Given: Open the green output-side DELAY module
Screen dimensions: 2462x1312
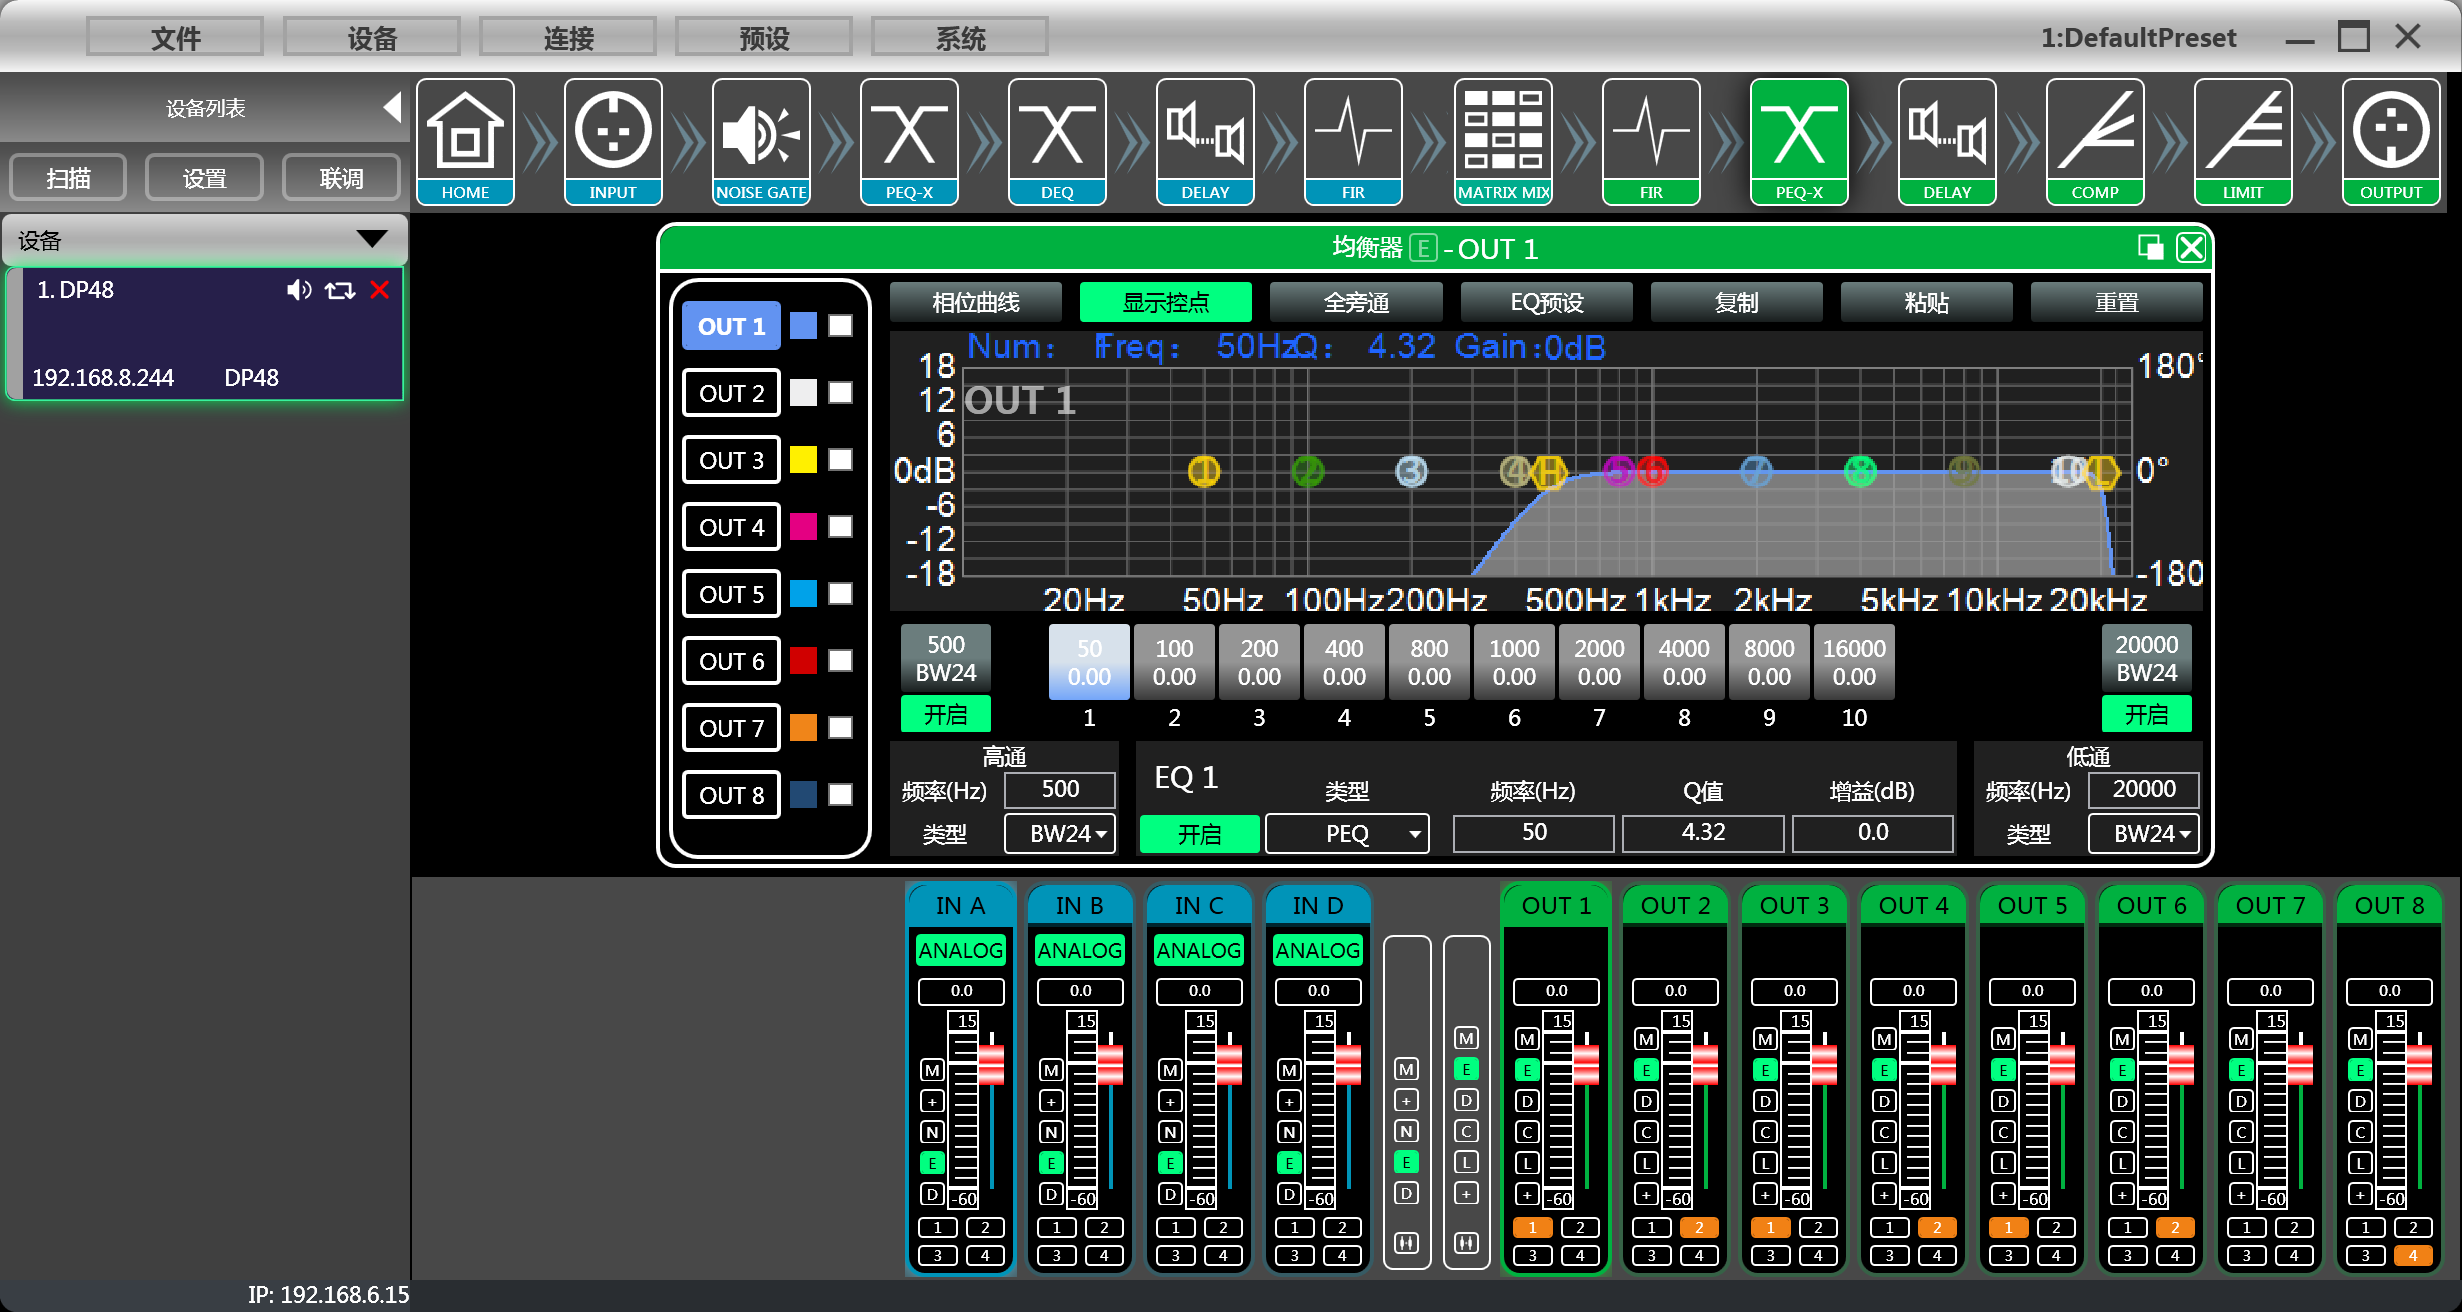Looking at the screenshot, I should 1947,142.
